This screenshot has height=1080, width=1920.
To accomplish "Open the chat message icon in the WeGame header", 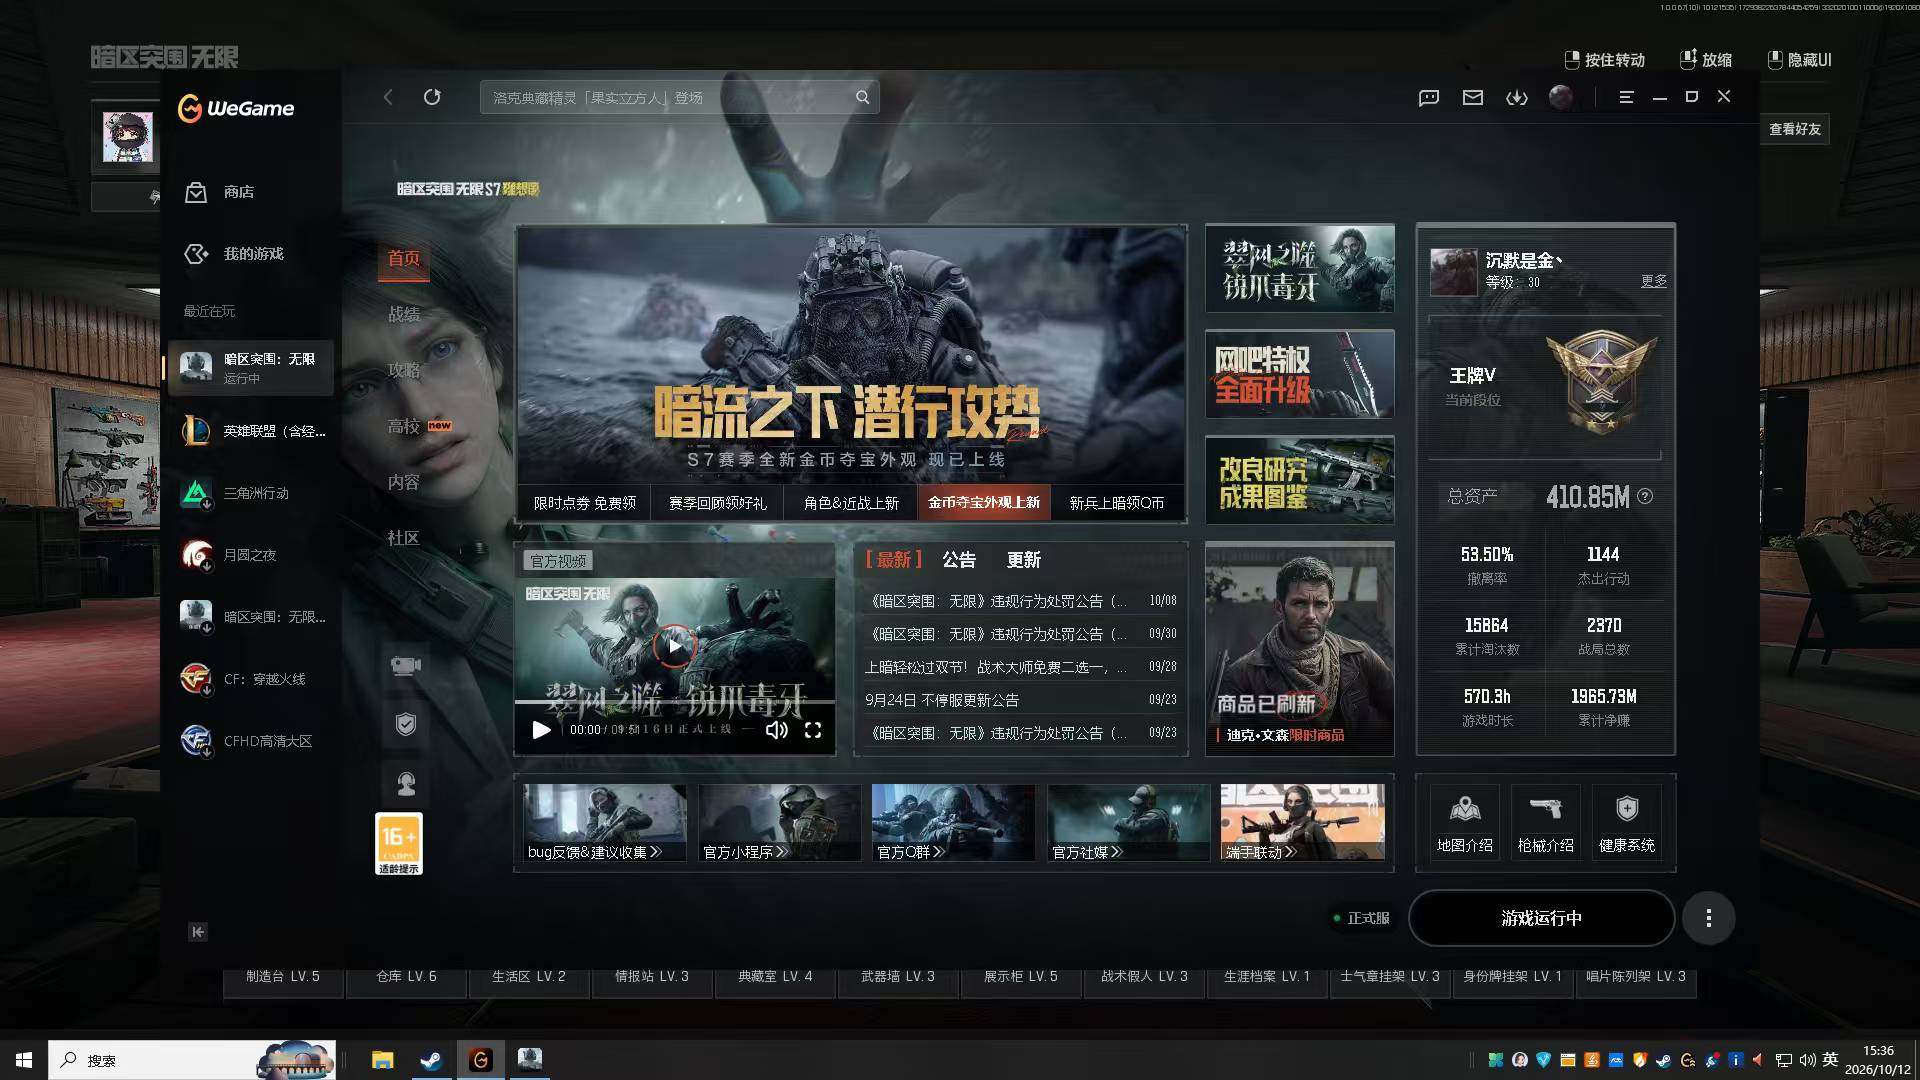I will [1429, 97].
